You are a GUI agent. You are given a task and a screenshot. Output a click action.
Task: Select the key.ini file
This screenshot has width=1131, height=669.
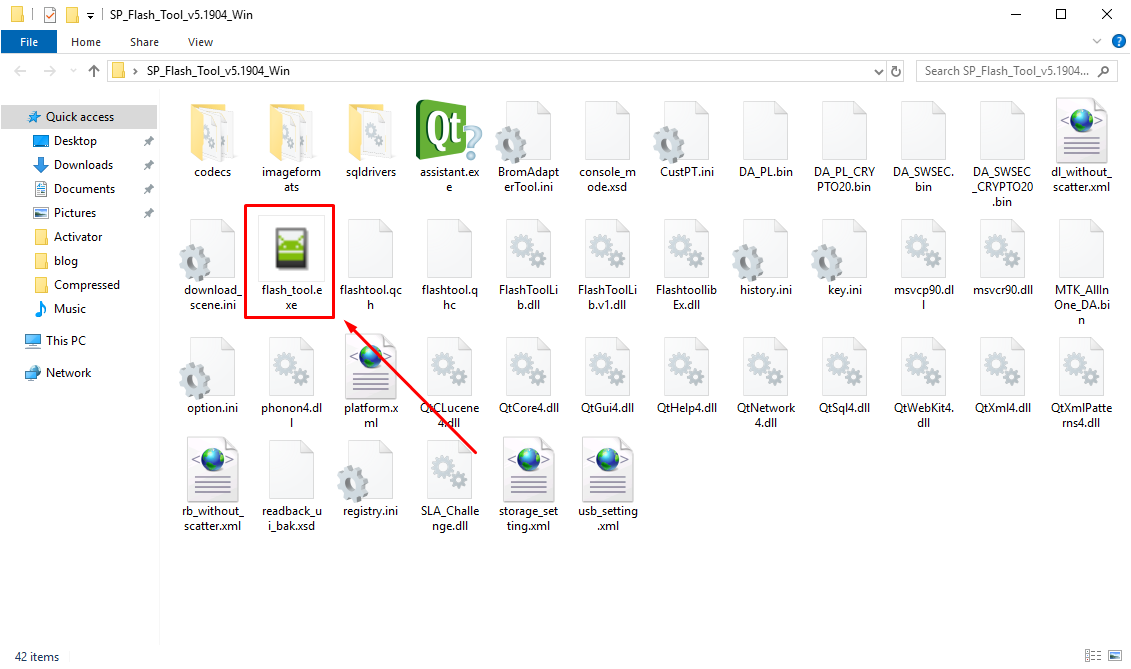click(x=844, y=259)
